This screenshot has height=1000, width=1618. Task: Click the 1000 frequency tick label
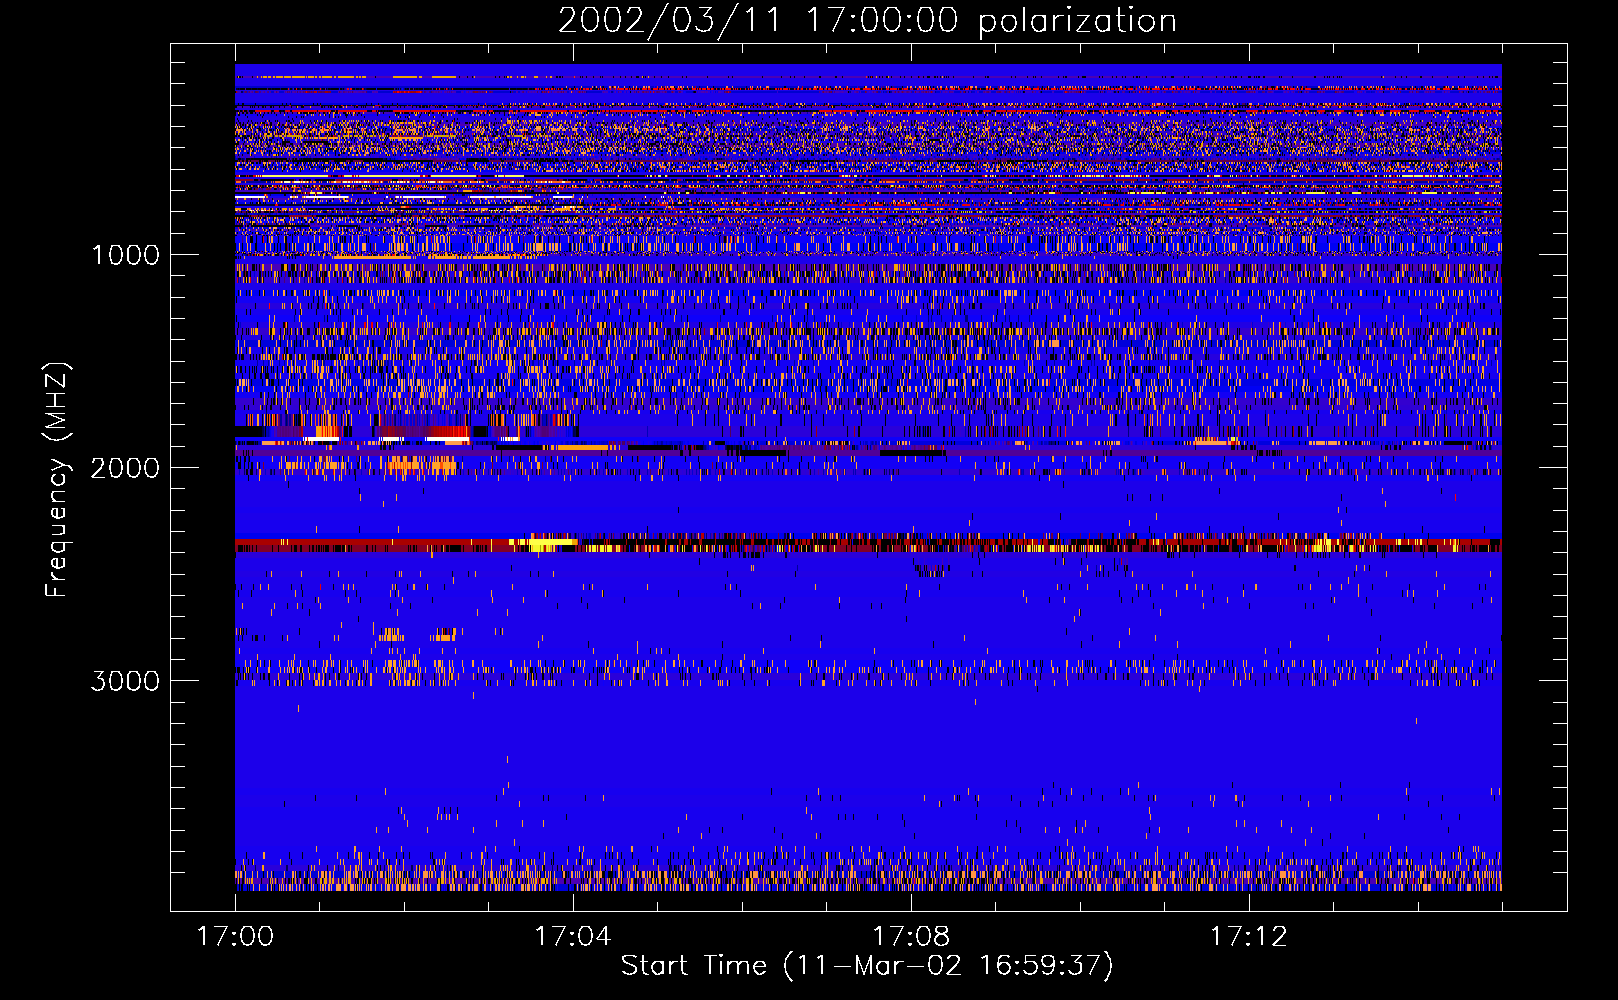pyautogui.click(x=125, y=255)
